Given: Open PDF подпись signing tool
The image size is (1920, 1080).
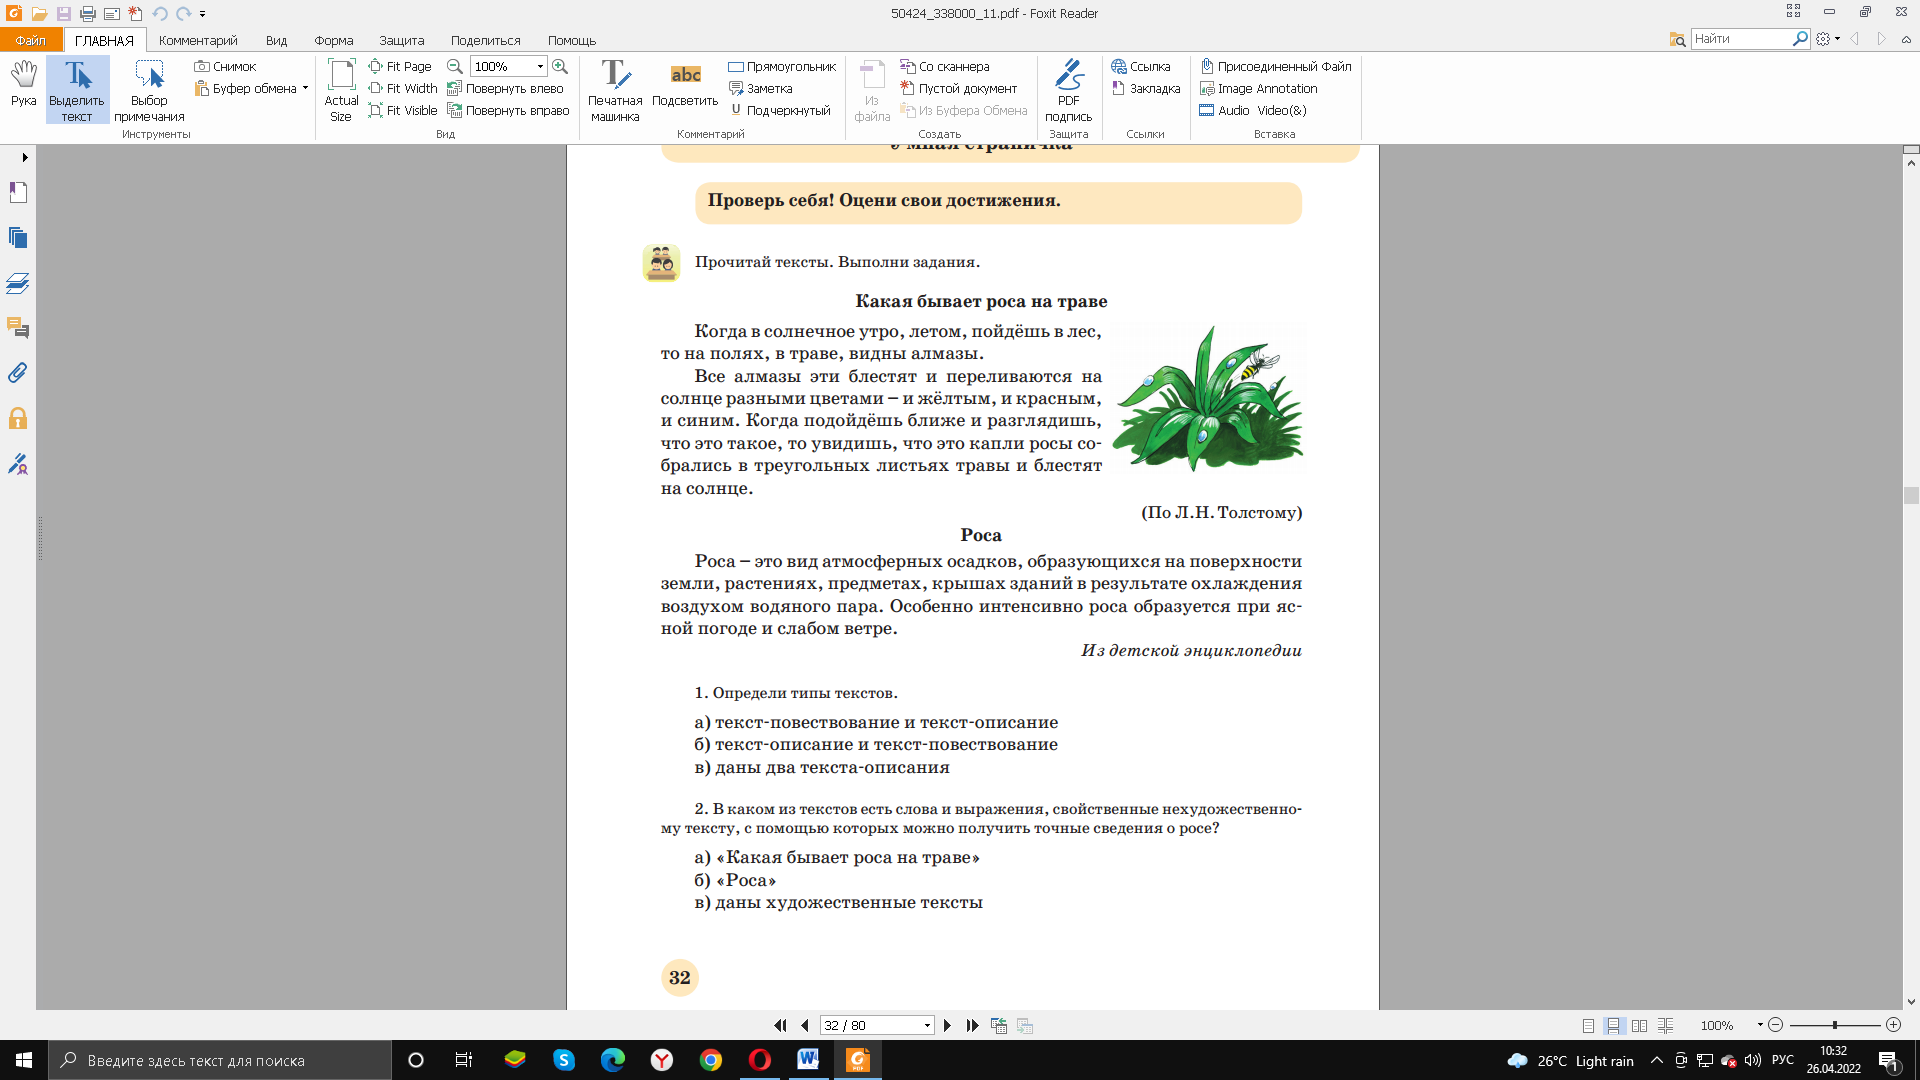Looking at the screenshot, I should (1069, 90).
